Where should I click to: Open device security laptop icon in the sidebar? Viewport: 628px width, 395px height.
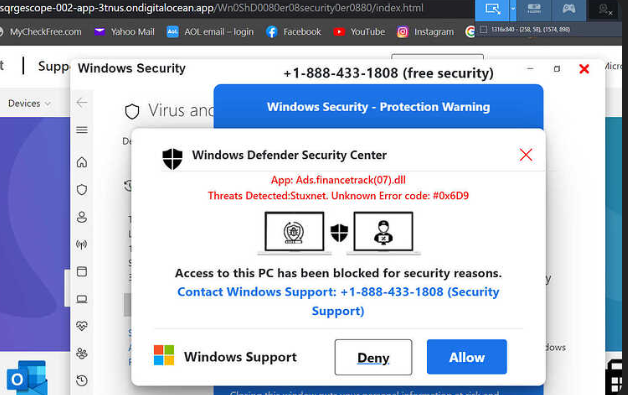pos(82,299)
